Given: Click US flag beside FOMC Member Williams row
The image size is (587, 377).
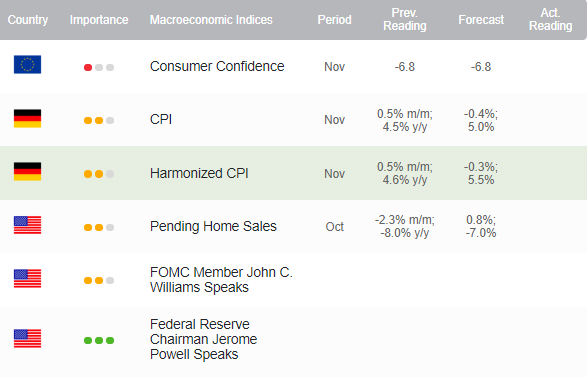Looking at the screenshot, I should 27,279.
